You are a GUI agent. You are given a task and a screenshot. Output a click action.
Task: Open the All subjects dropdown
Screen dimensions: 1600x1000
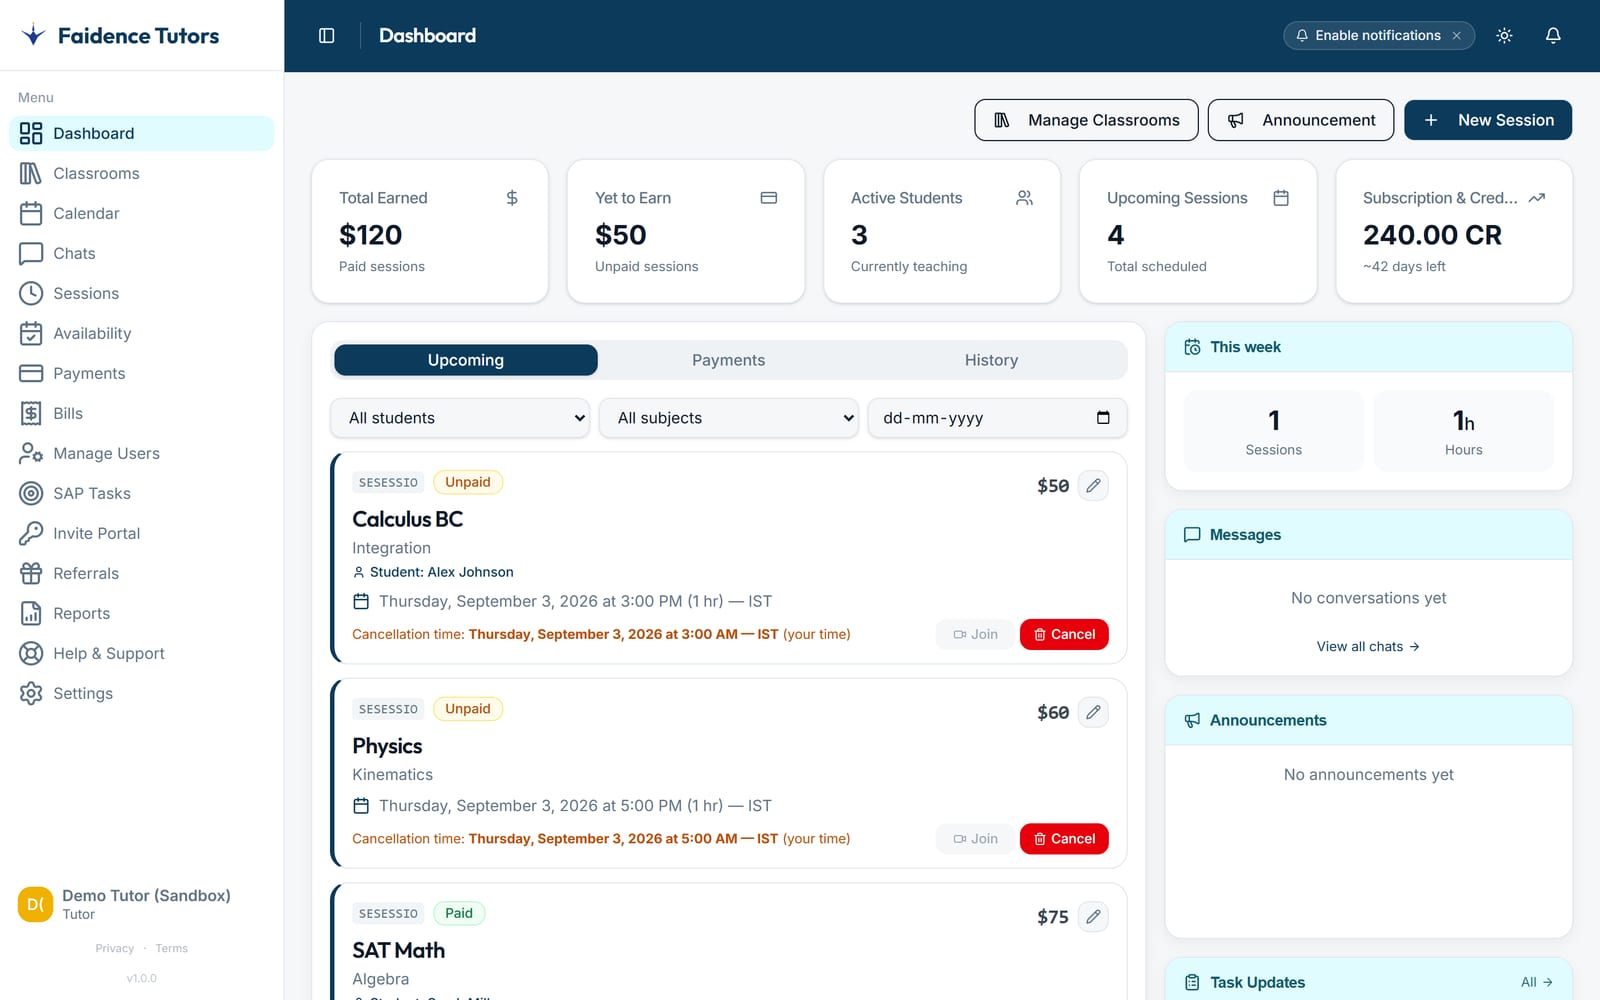click(728, 418)
